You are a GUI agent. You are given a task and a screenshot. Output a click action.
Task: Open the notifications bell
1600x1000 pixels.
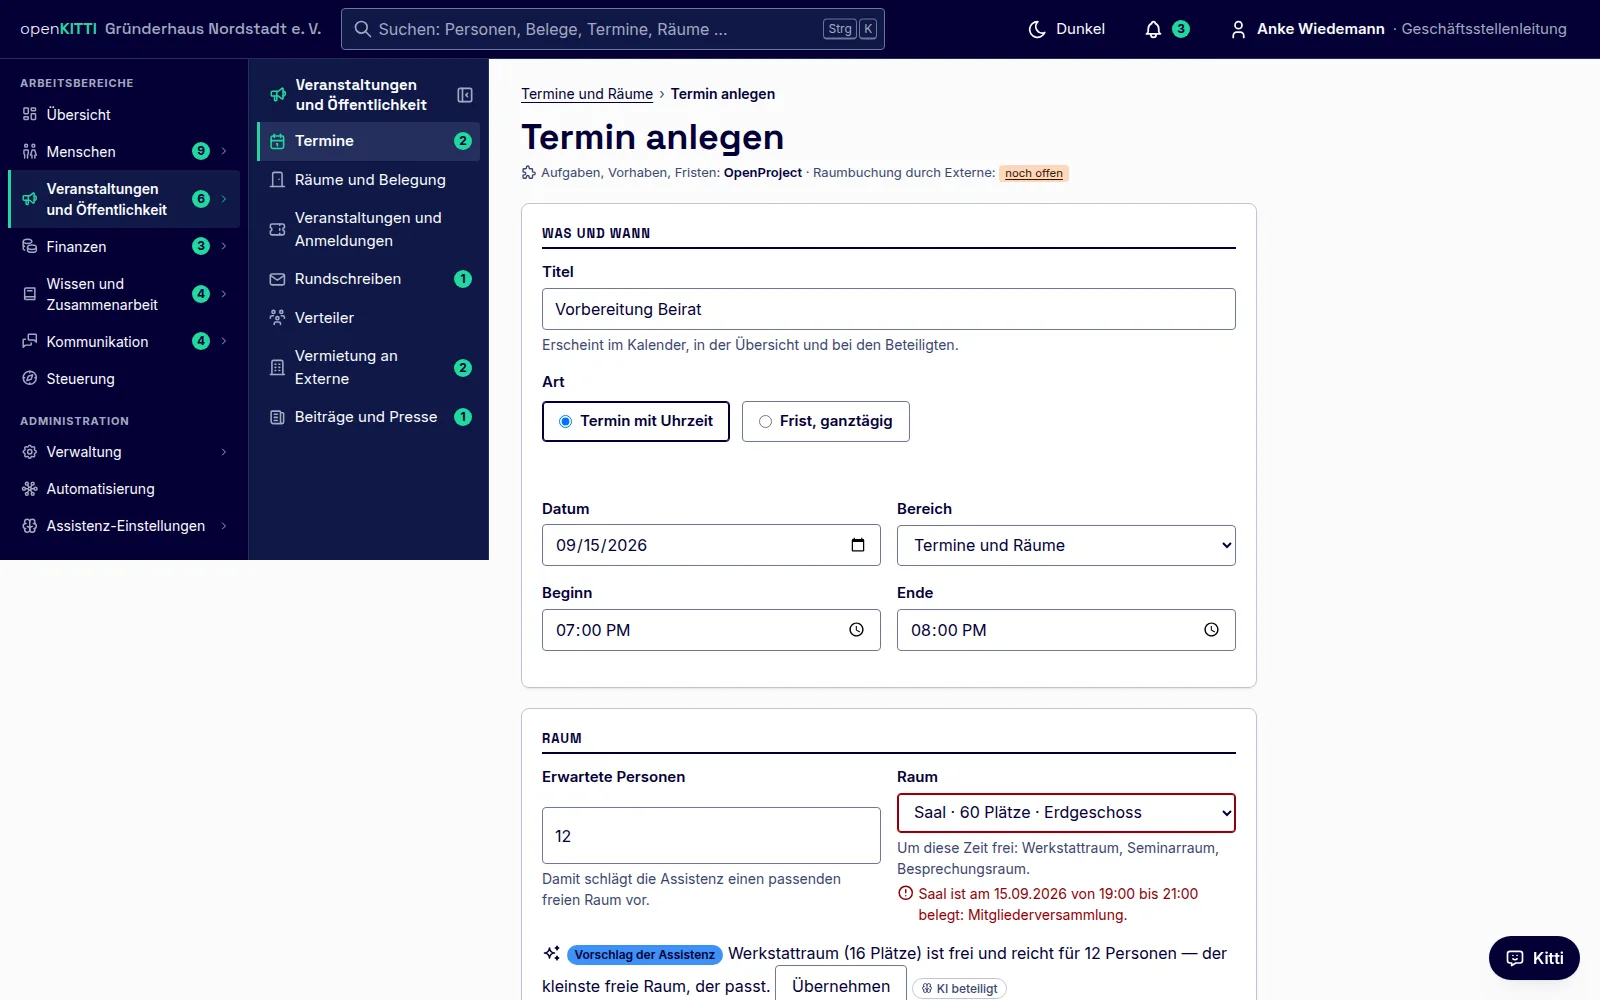tap(1153, 29)
